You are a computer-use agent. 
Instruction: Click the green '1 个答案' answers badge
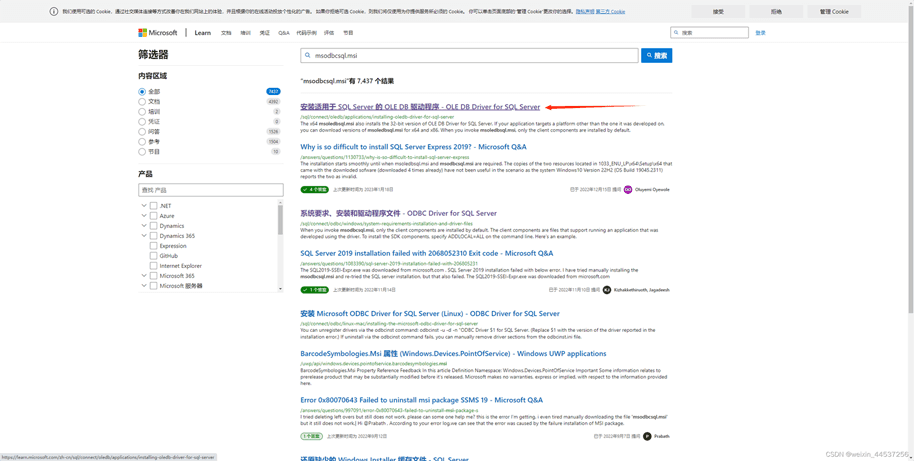click(314, 290)
